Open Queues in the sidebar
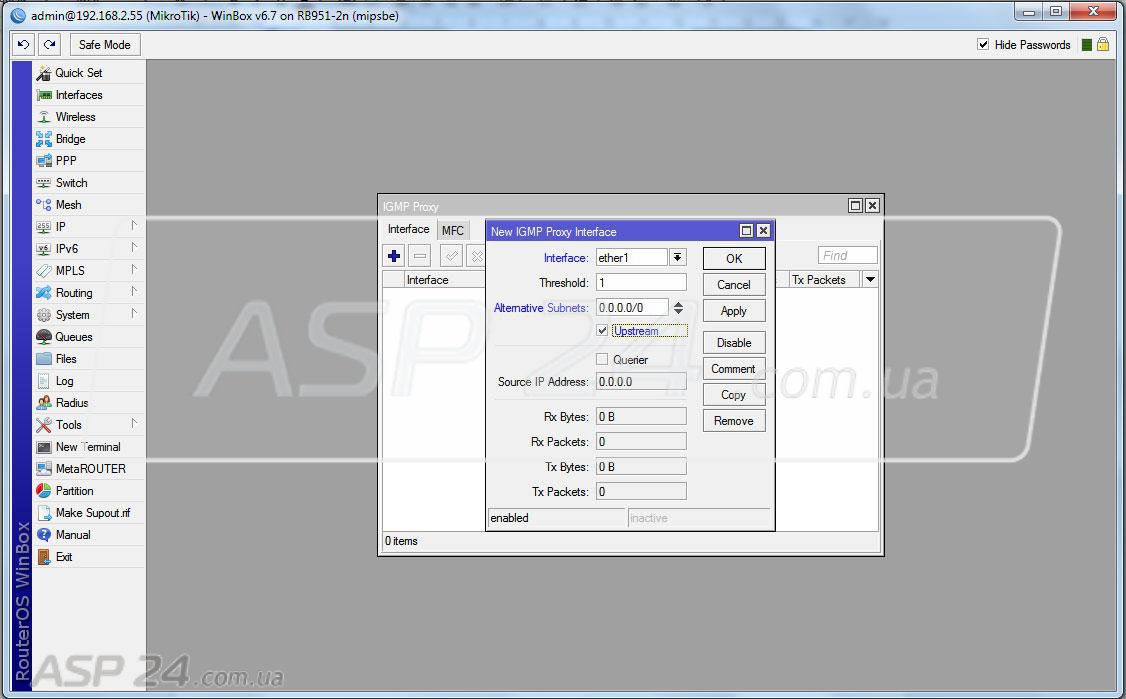The width and height of the screenshot is (1126, 699). 73,337
